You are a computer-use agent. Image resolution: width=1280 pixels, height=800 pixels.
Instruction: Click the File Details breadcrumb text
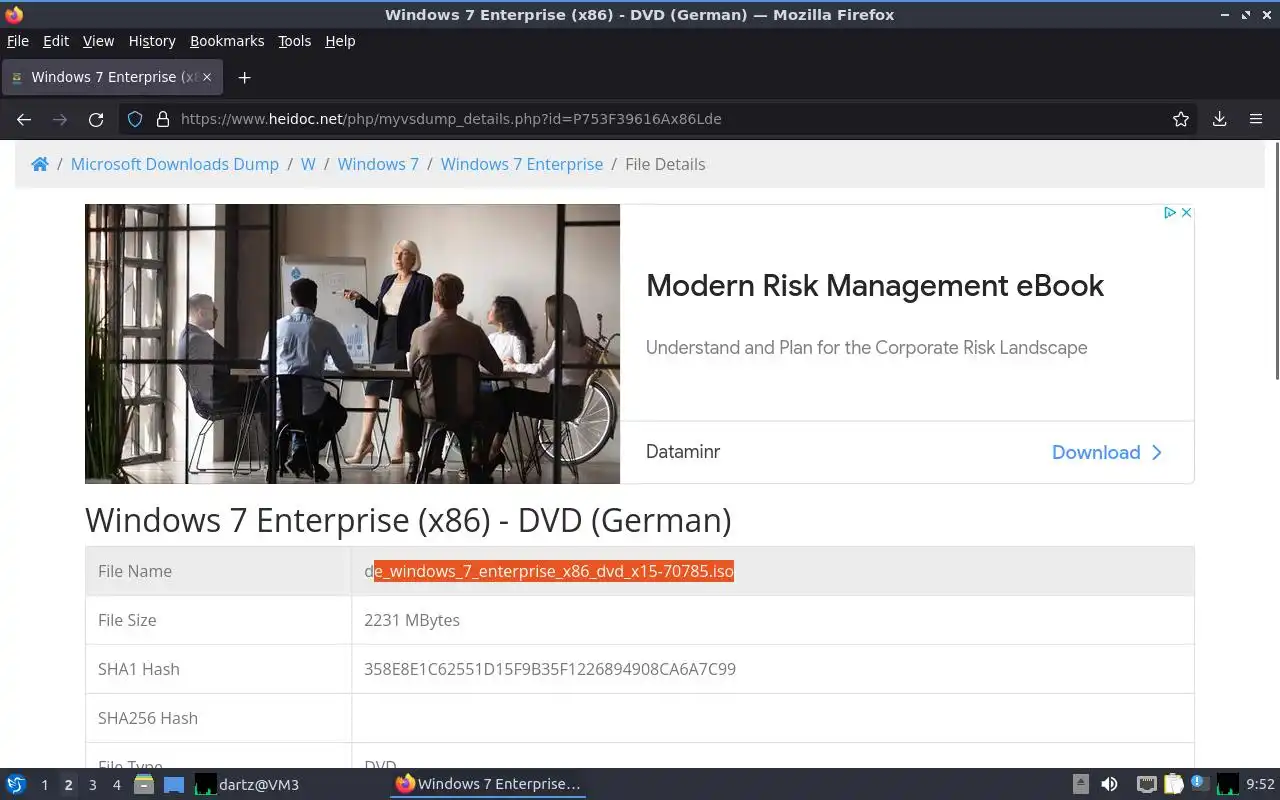[x=665, y=164]
